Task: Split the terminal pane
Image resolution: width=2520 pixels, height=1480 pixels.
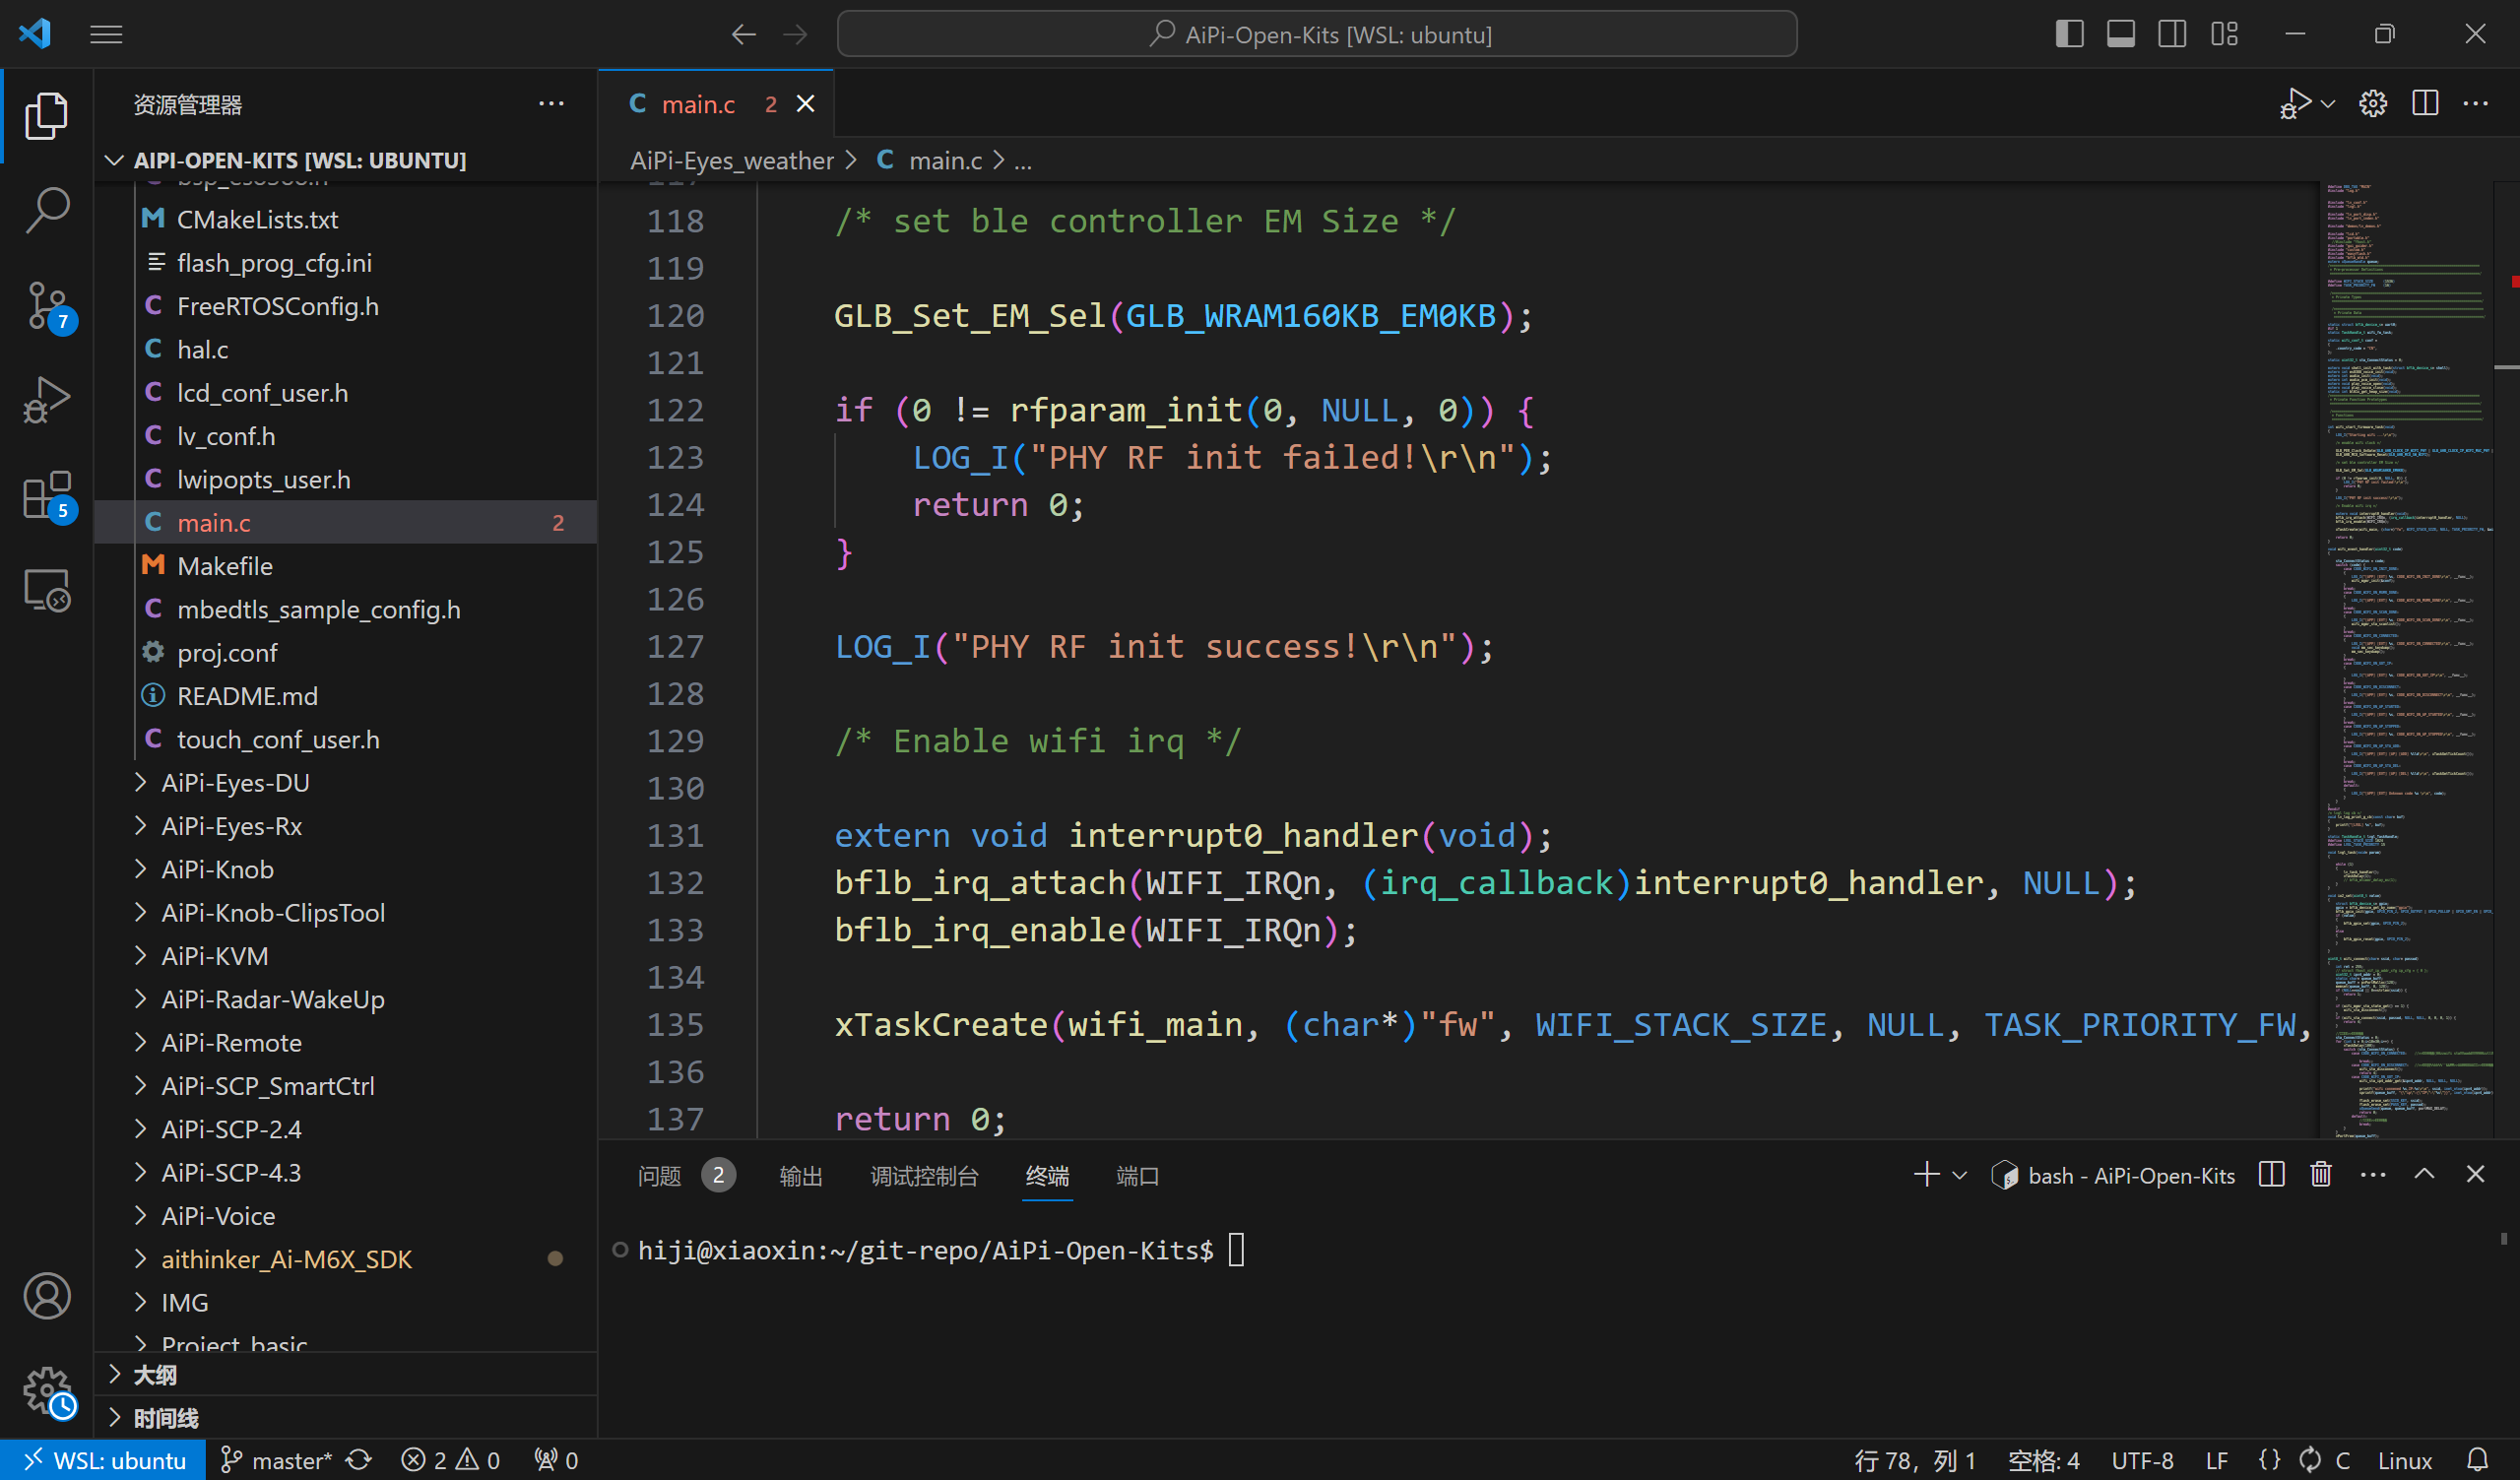Action: (x=2272, y=1175)
